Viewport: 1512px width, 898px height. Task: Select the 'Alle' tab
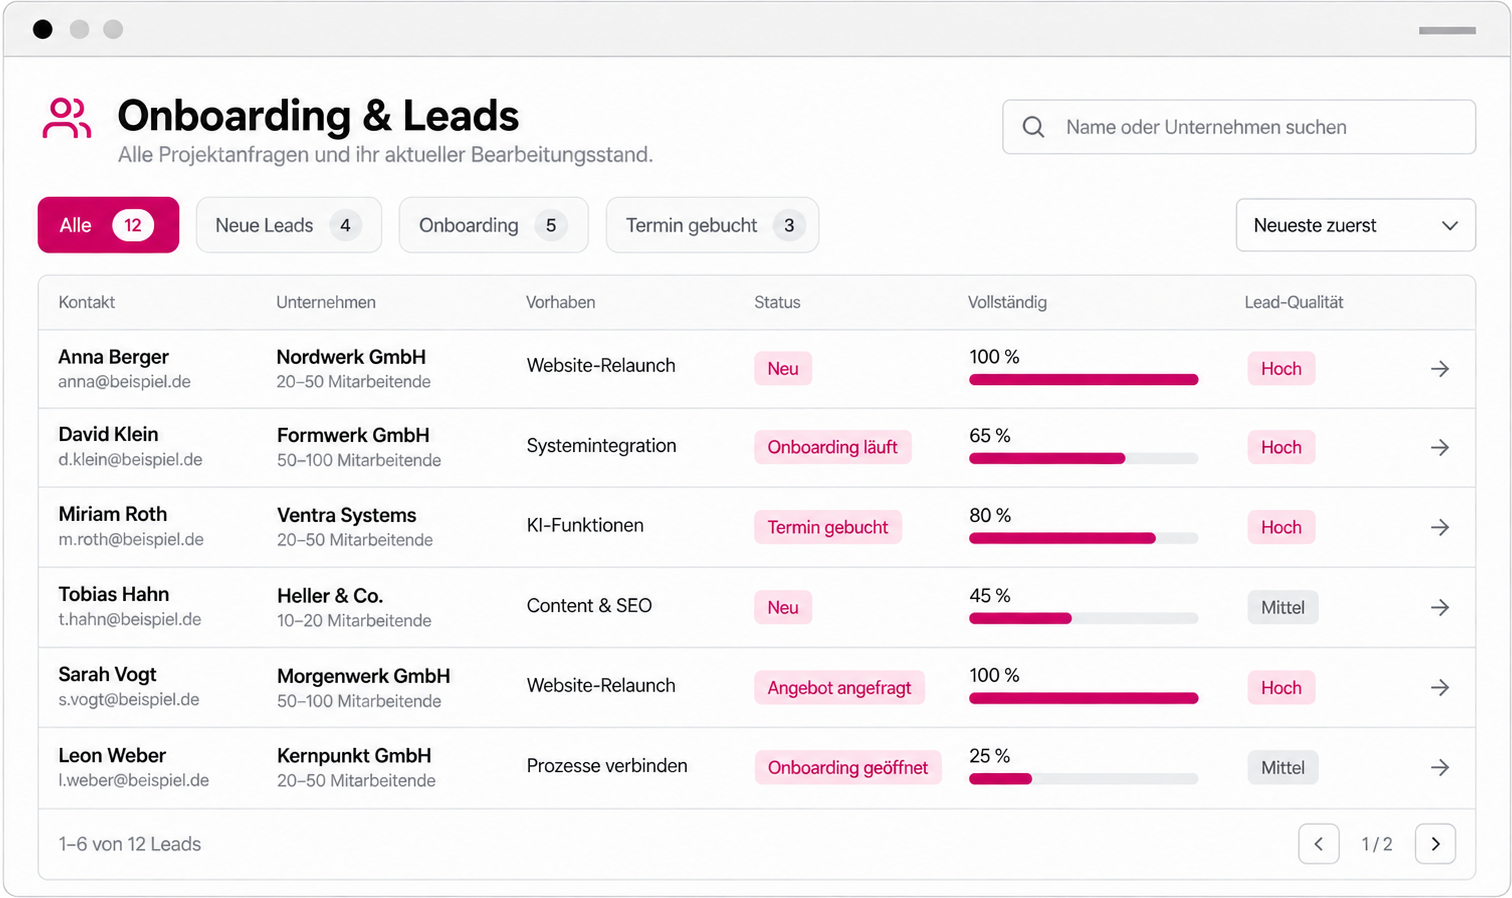(x=108, y=225)
